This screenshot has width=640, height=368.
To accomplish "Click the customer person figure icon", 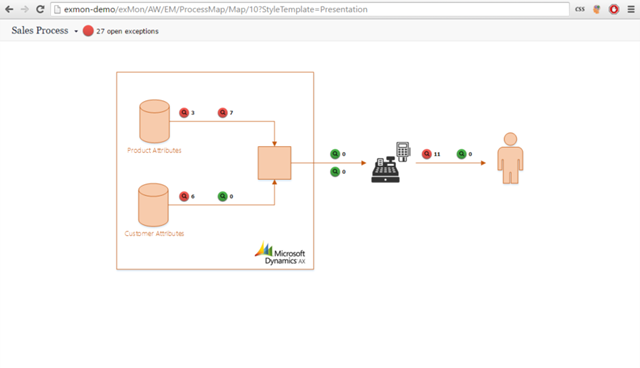I will pos(510,158).
